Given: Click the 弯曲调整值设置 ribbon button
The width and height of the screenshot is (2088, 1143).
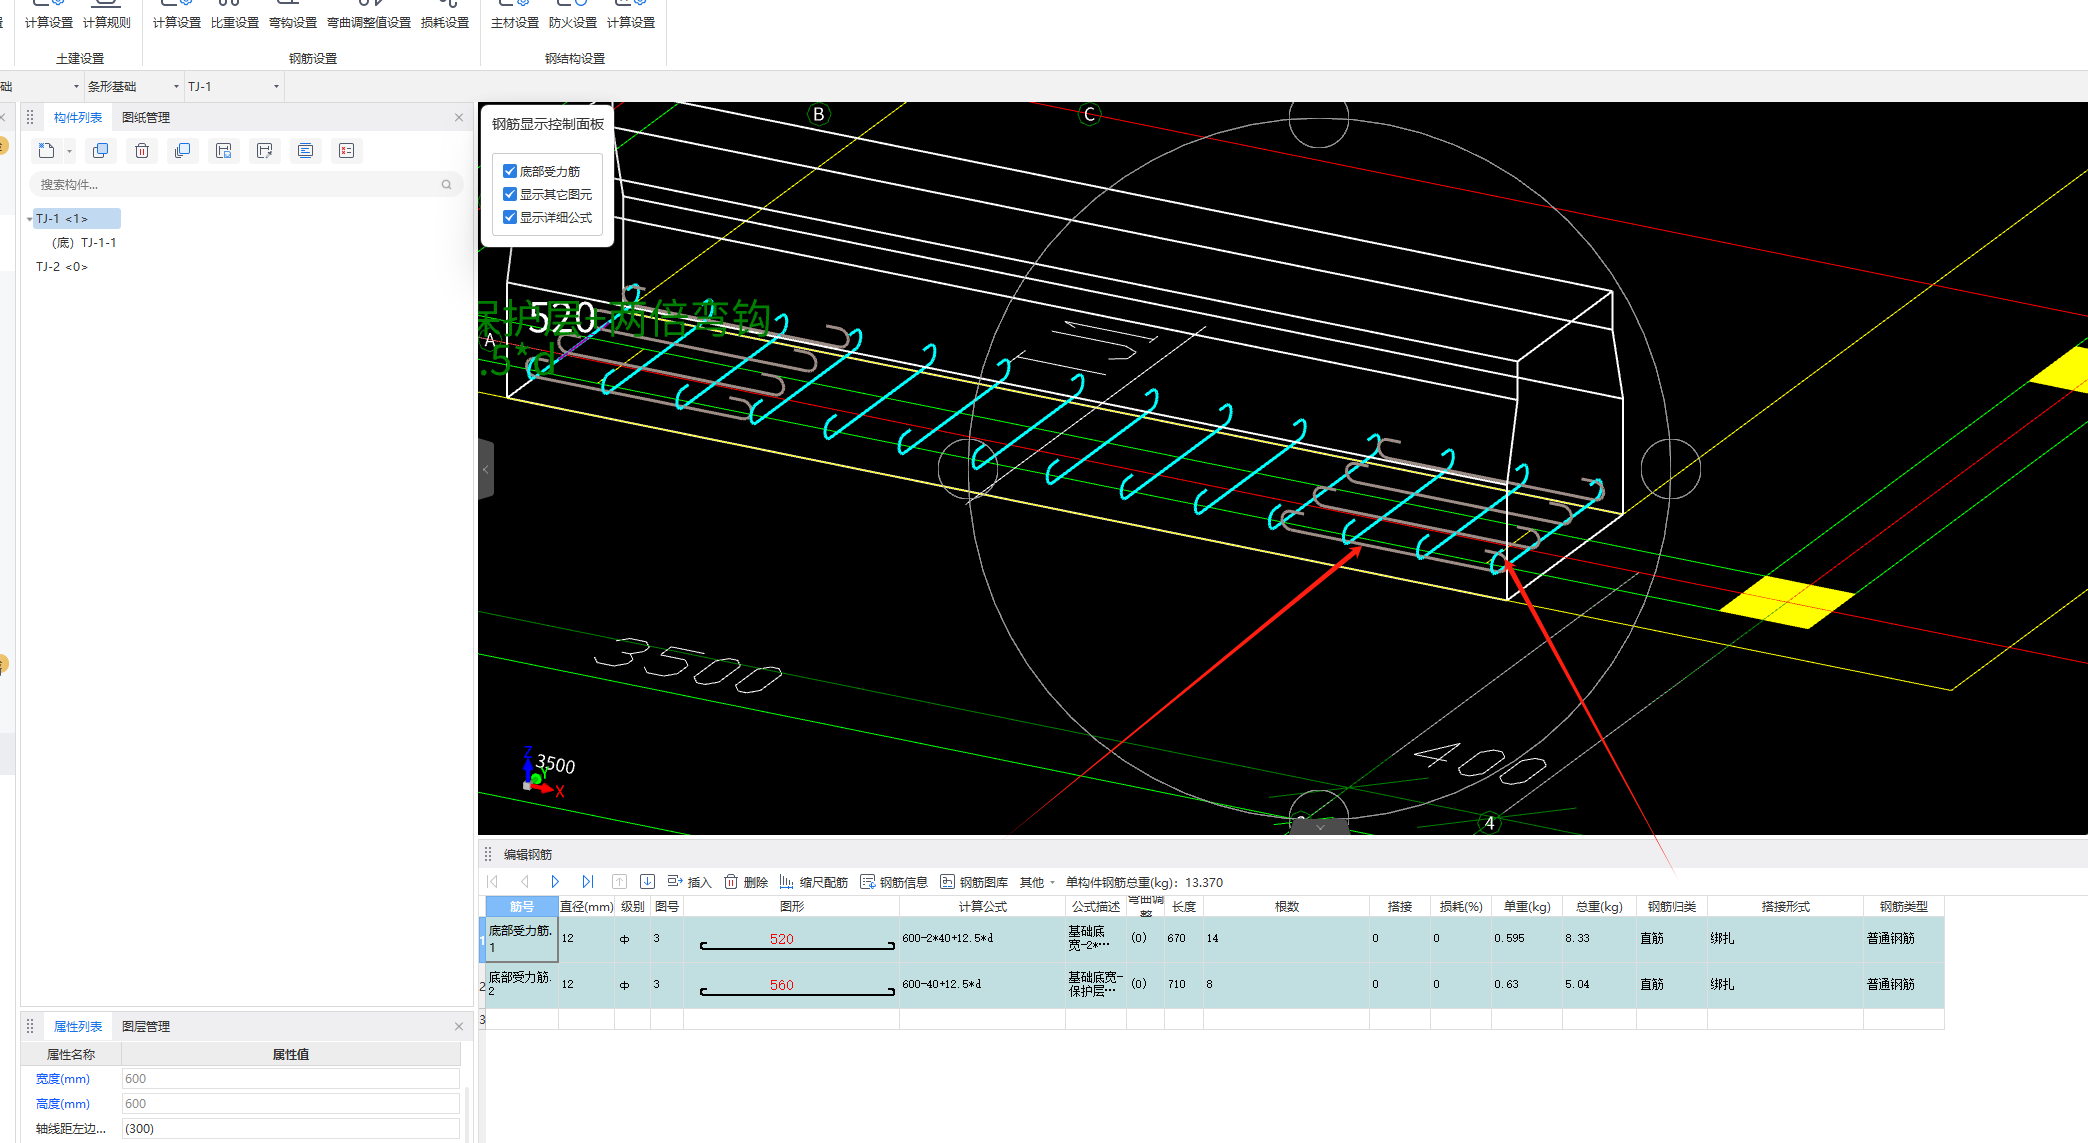Looking at the screenshot, I should 369,17.
